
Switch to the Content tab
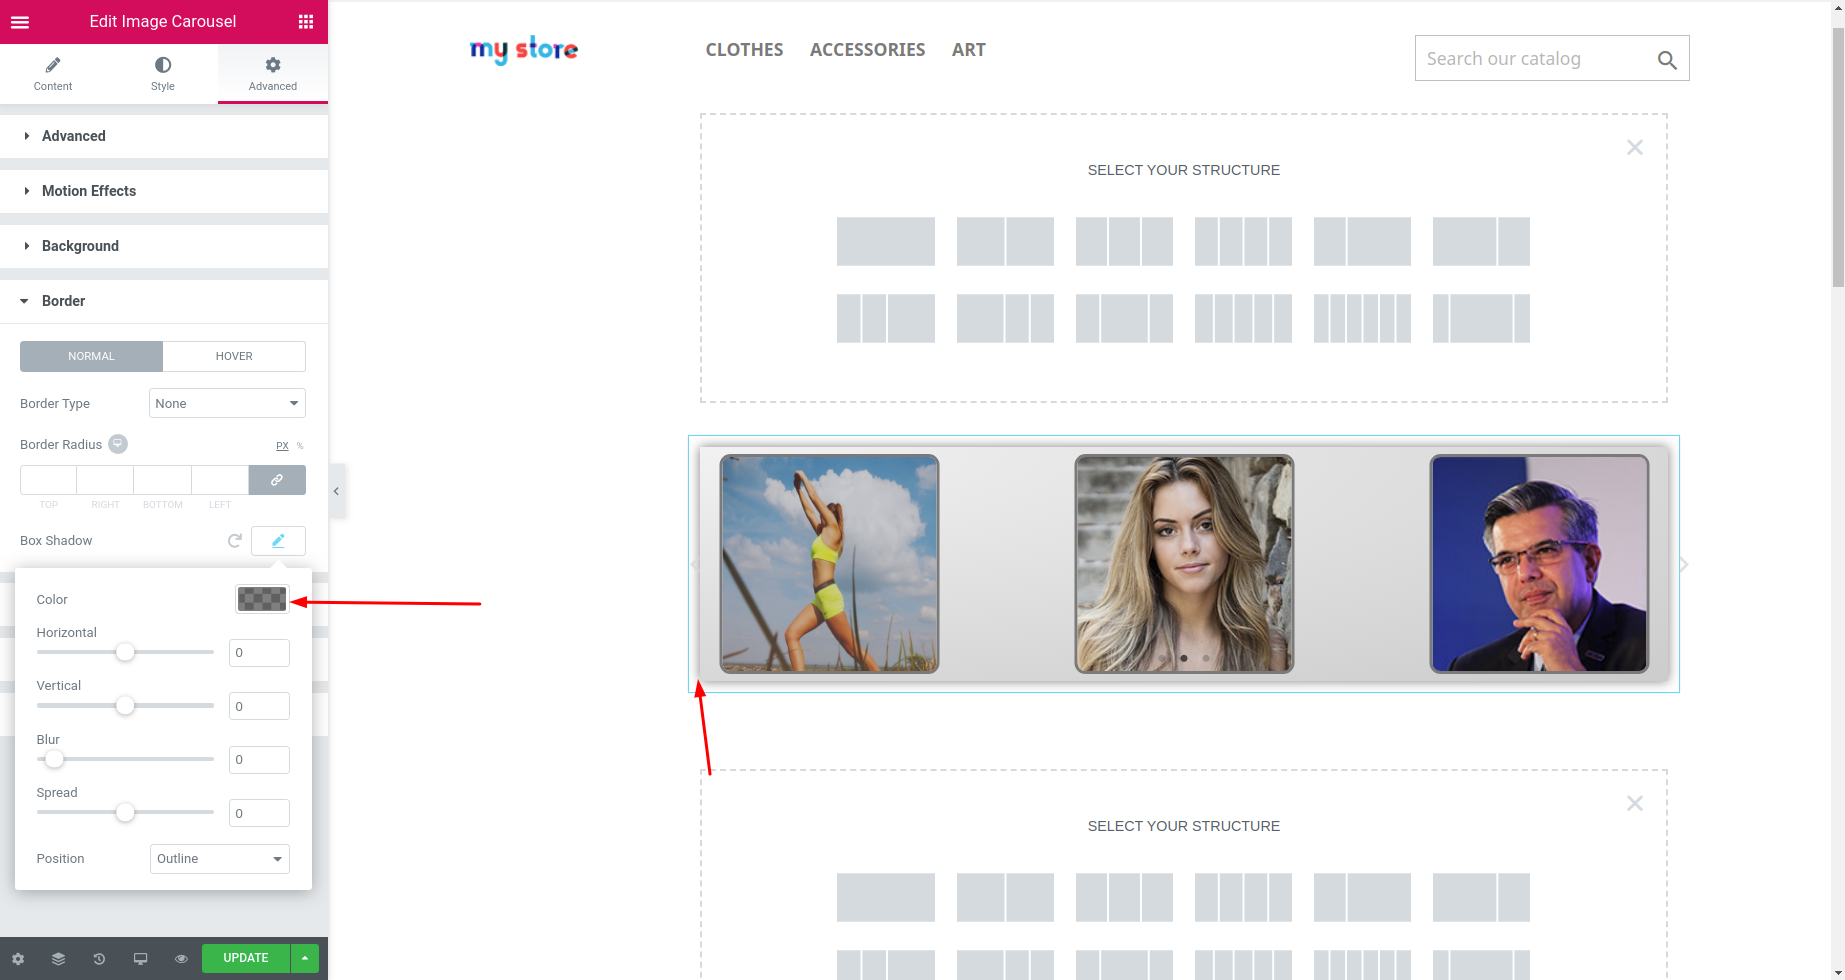click(53, 73)
